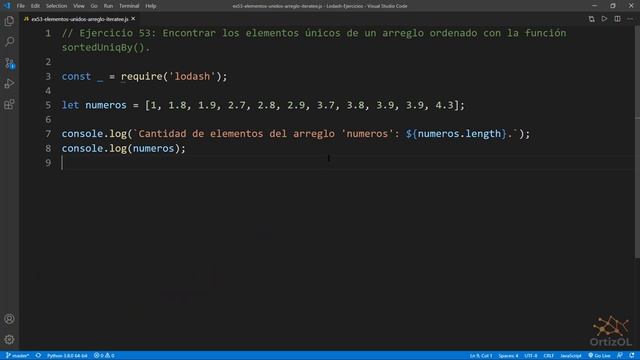
Task: Change line endings via CRLF item
Action: [x=549, y=356]
